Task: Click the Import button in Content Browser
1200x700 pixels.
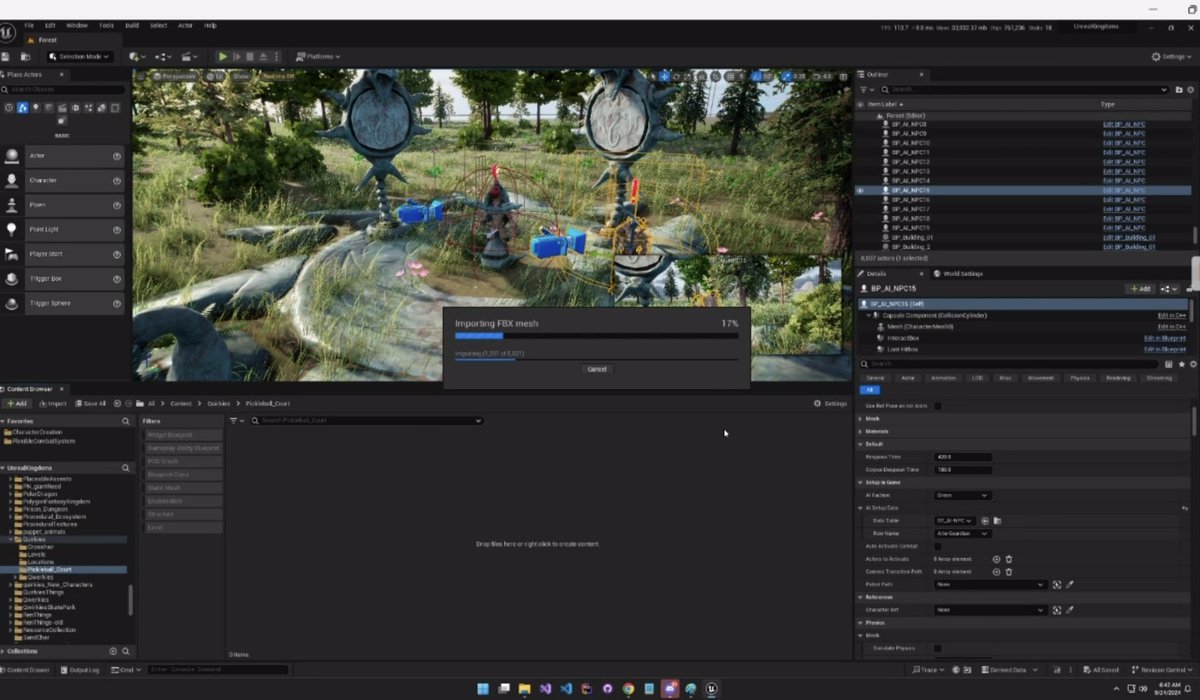Action: (x=53, y=403)
